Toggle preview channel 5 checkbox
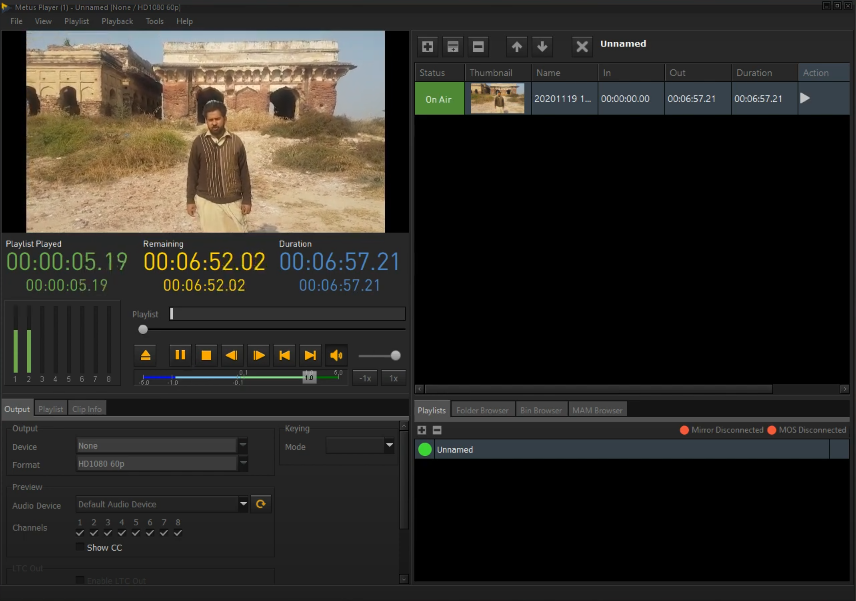 click(136, 533)
